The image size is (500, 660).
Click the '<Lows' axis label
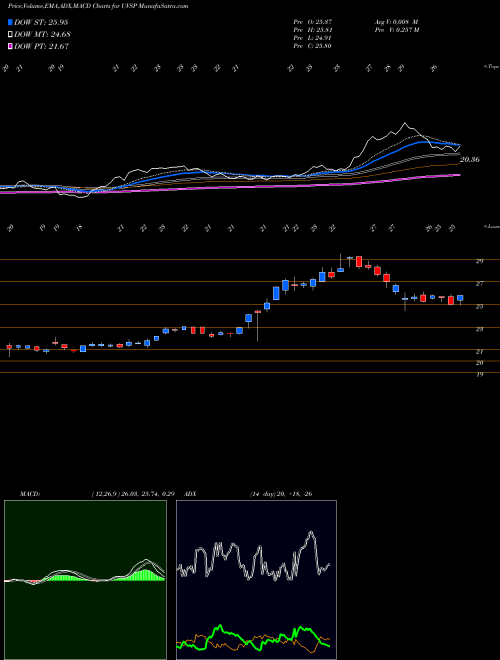point(491,227)
